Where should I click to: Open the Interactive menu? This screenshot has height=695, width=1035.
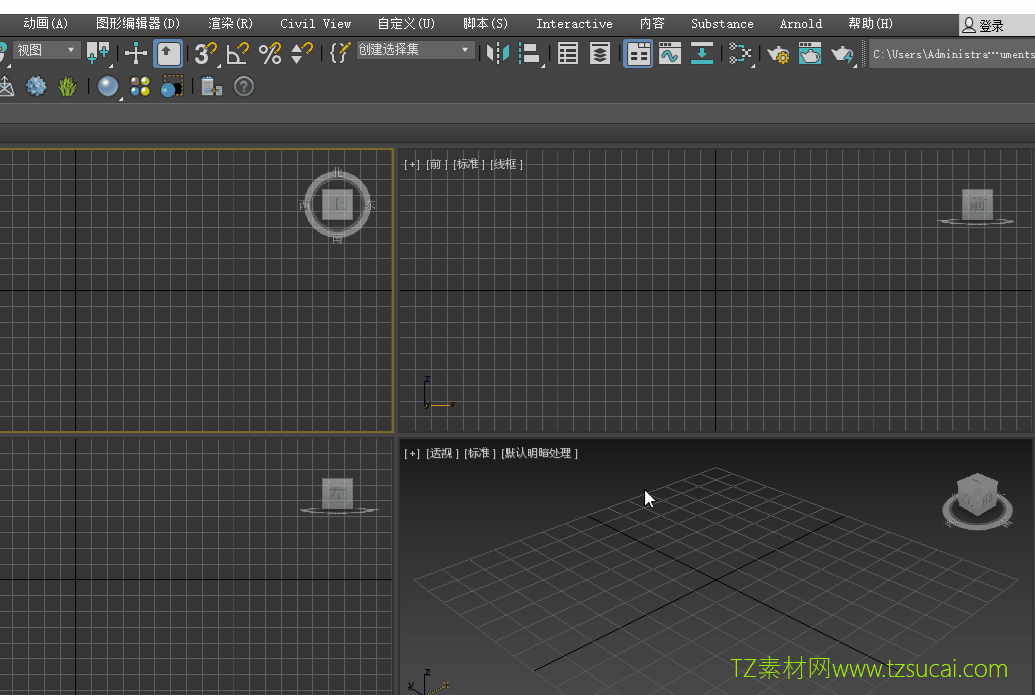click(574, 24)
